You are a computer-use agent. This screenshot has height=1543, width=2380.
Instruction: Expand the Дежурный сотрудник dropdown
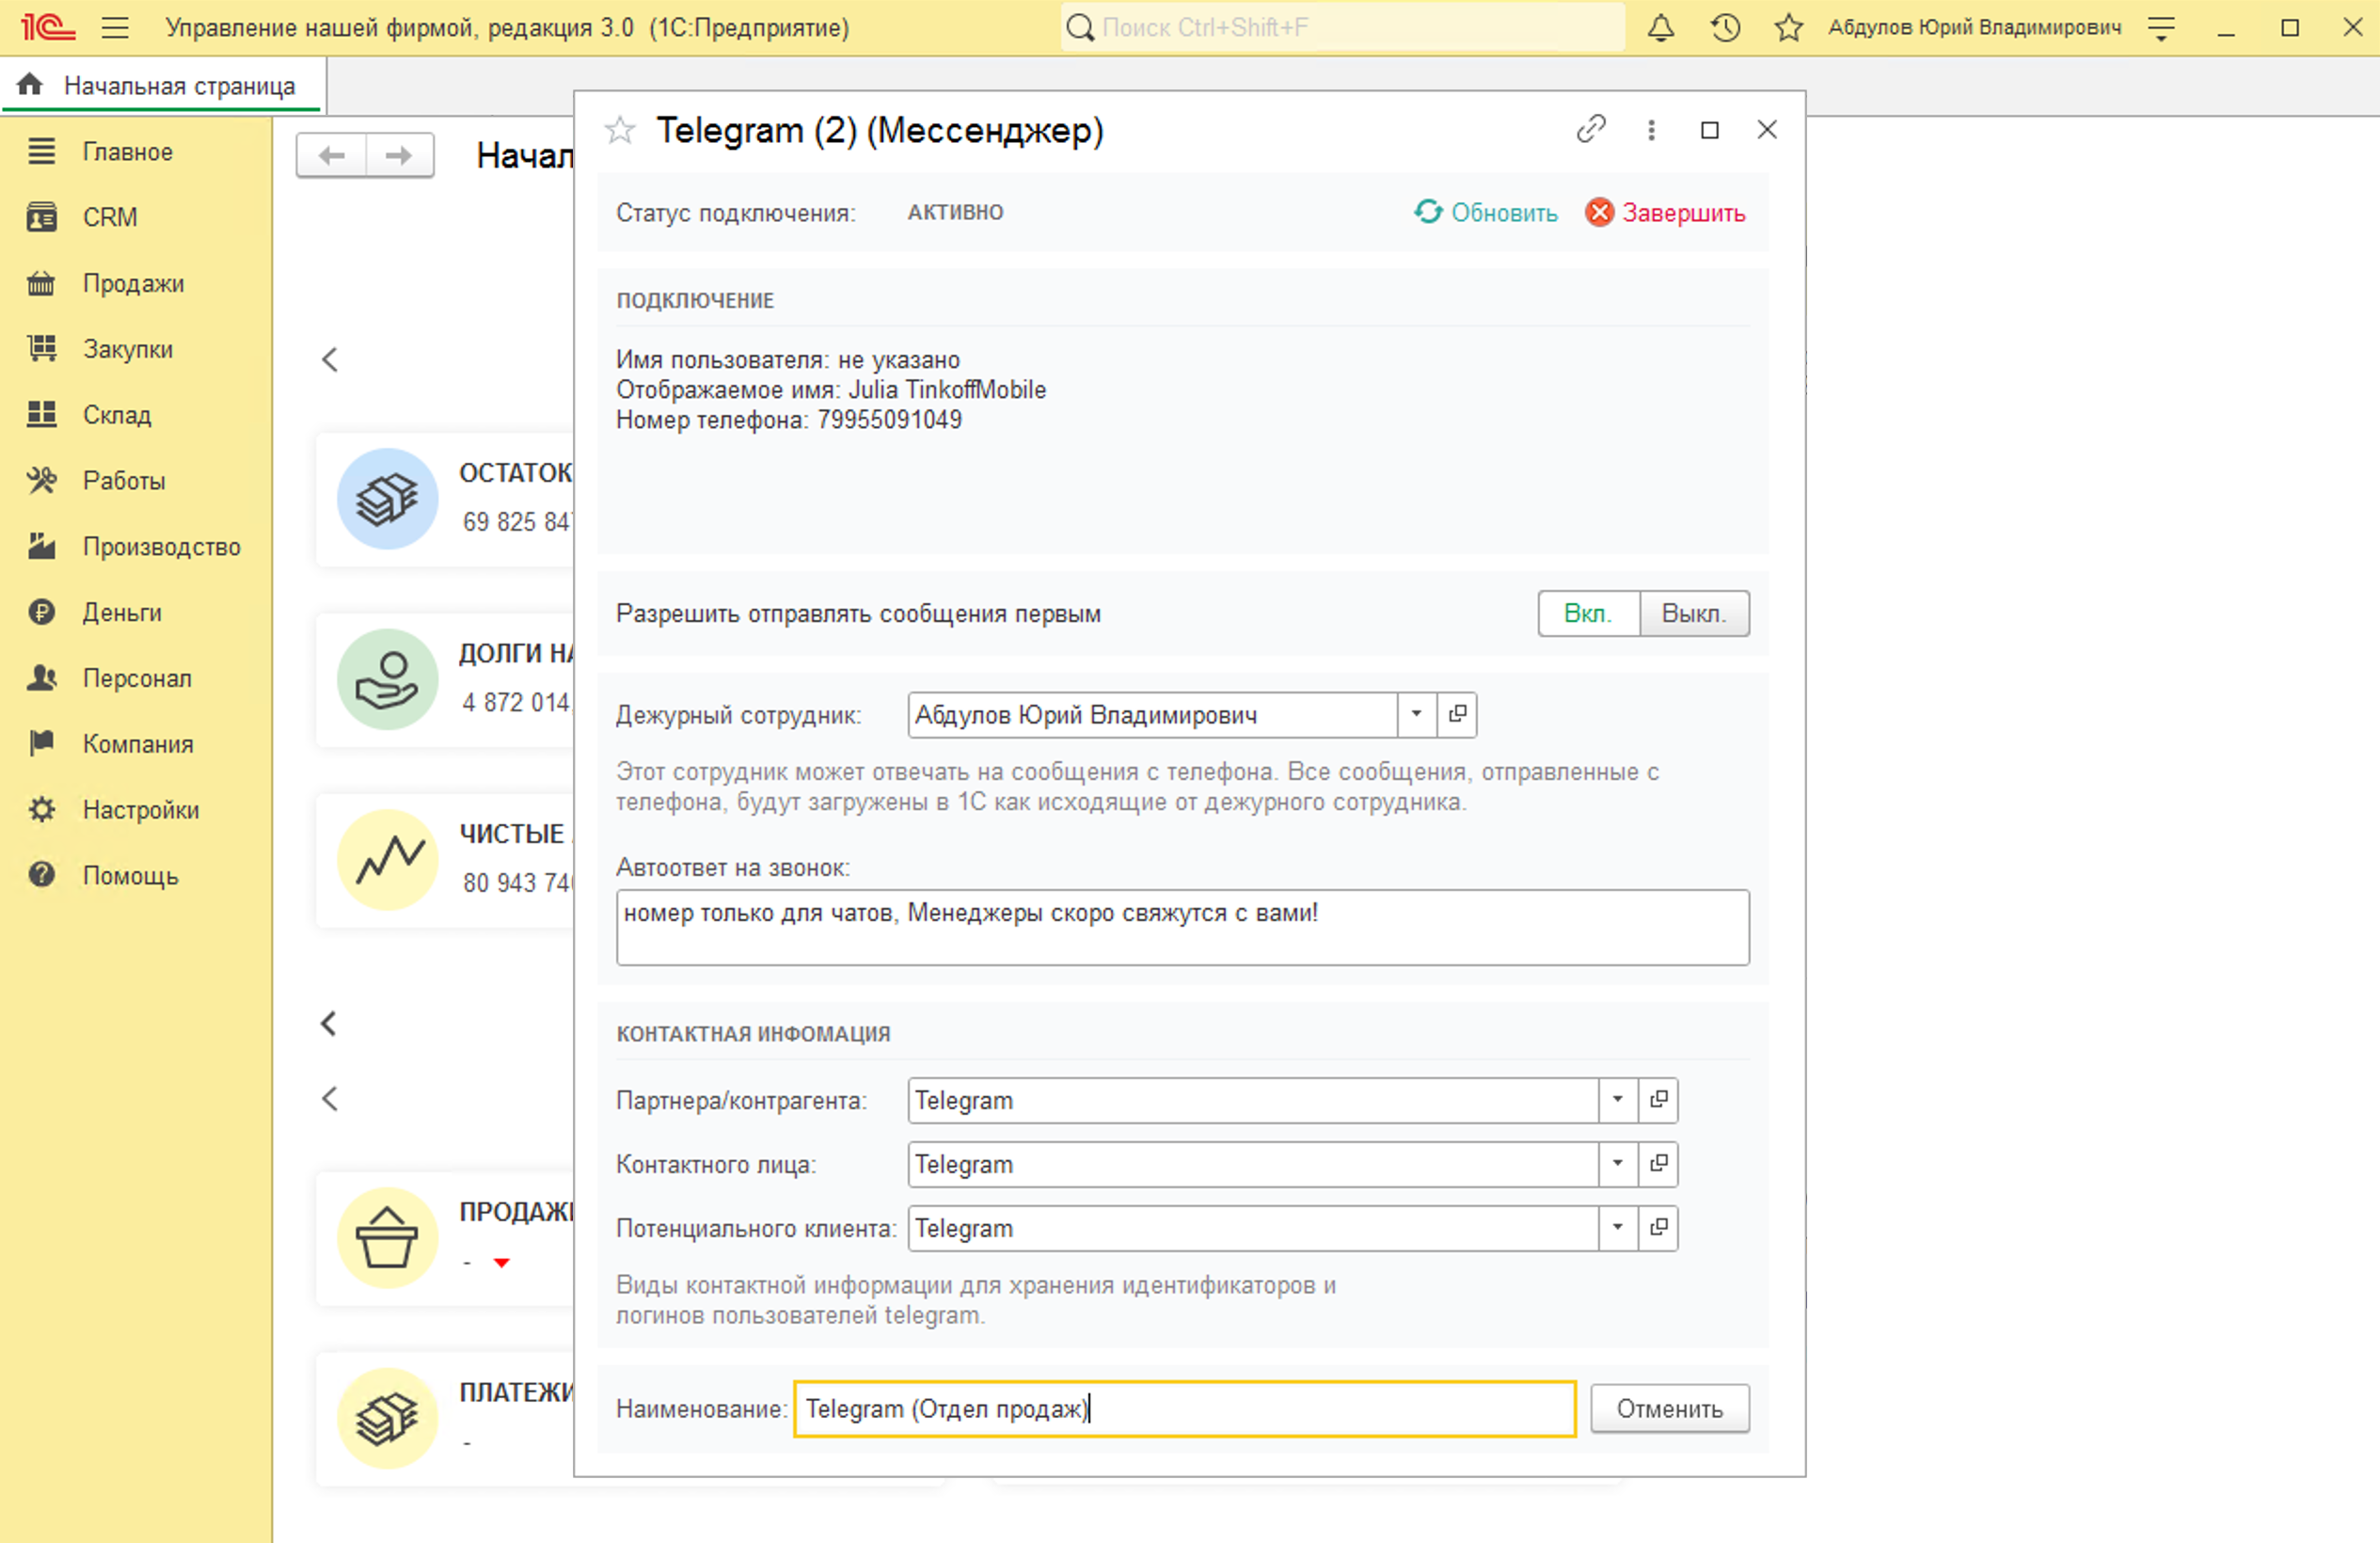point(1416,714)
